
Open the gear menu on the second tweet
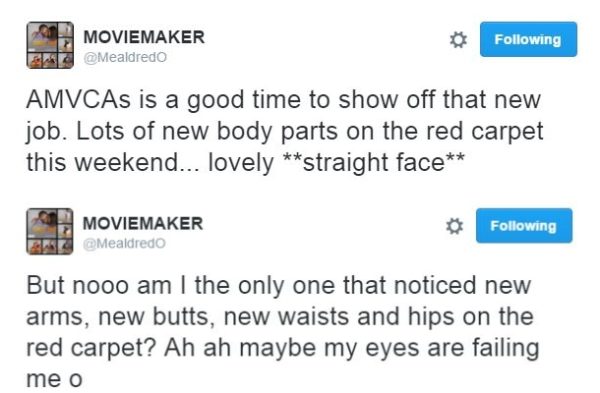tap(454, 226)
